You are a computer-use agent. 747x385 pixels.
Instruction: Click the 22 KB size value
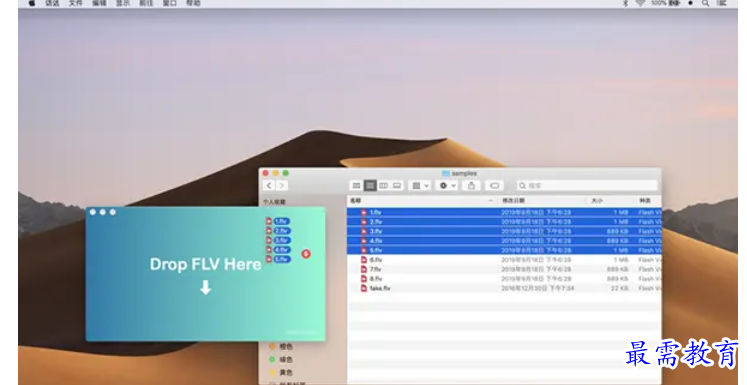tap(620, 288)
